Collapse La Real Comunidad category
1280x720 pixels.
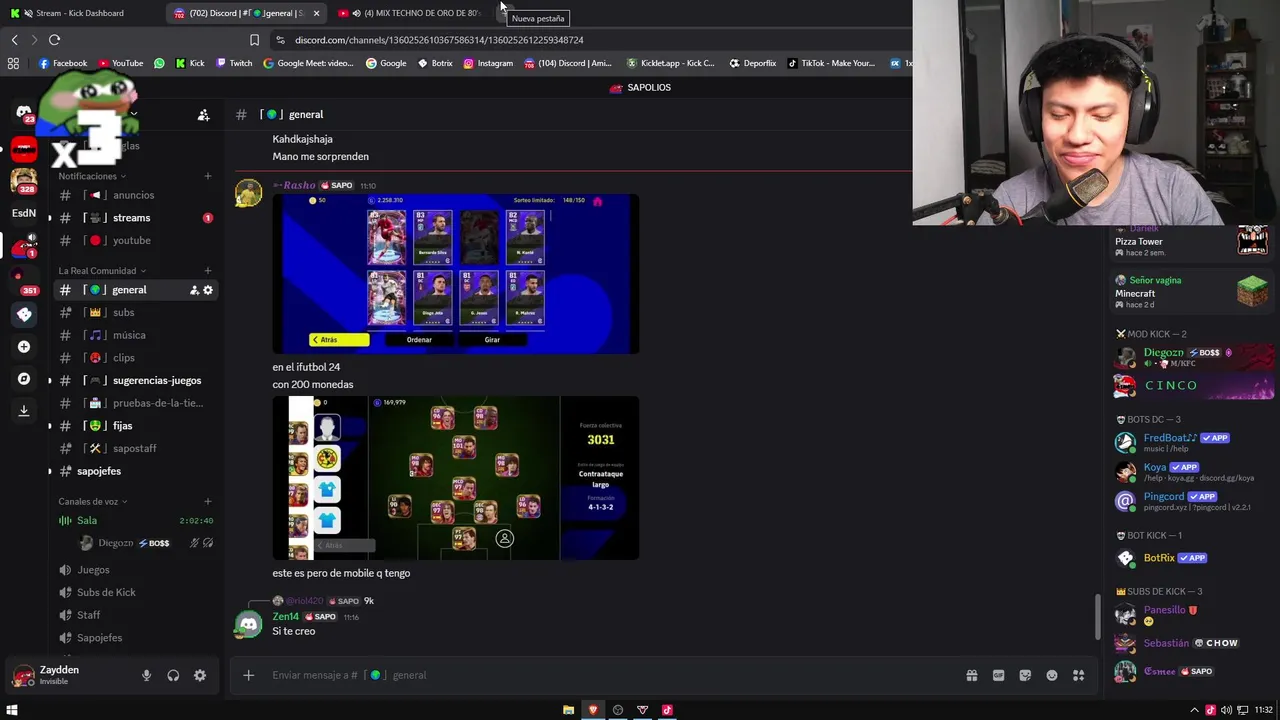coord(102,271)
